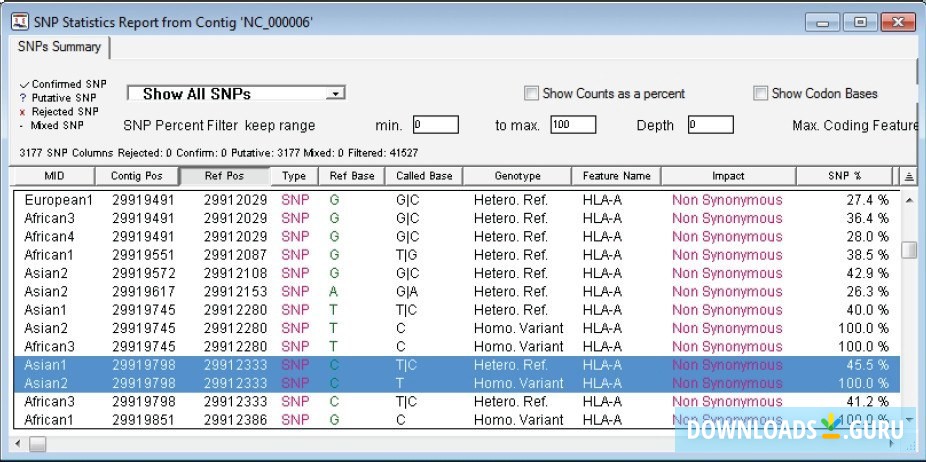The width and height of the screenshot is (926, 462).
Task: Click the min. percent filter input field
Action: pos(435,125)
